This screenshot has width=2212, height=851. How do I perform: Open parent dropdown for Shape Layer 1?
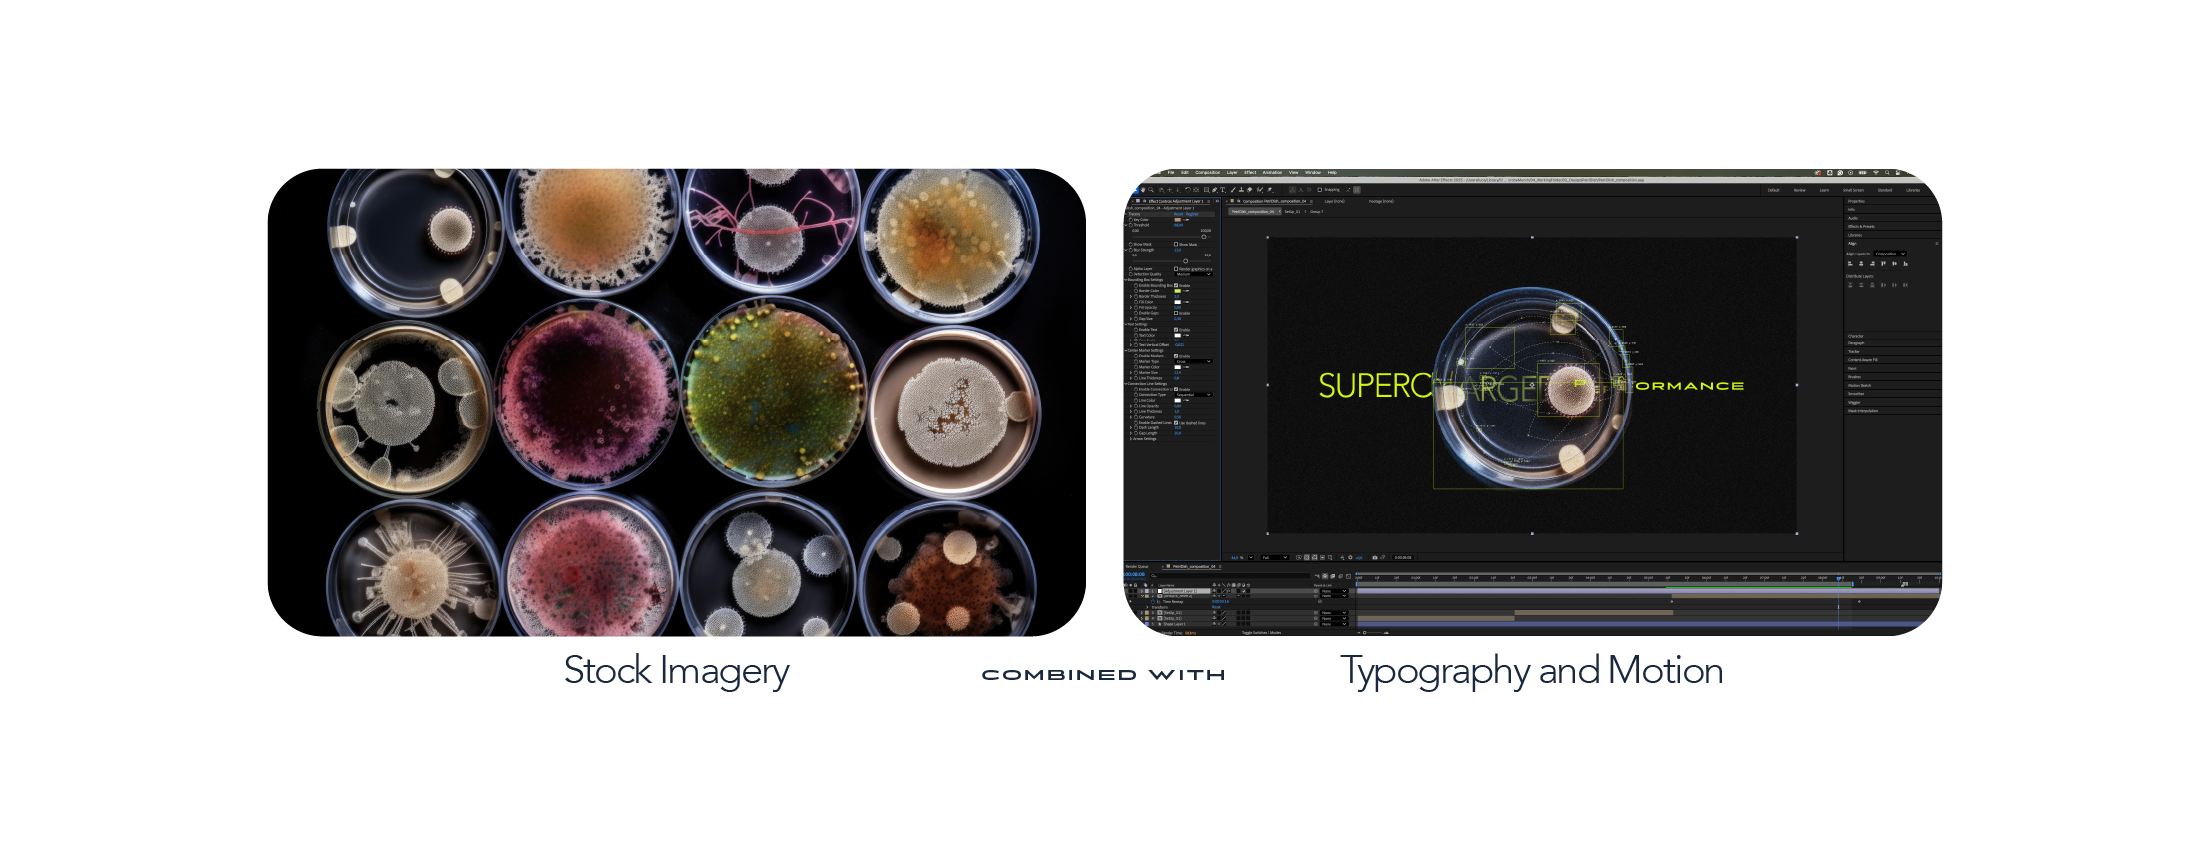click(1334, 624)
